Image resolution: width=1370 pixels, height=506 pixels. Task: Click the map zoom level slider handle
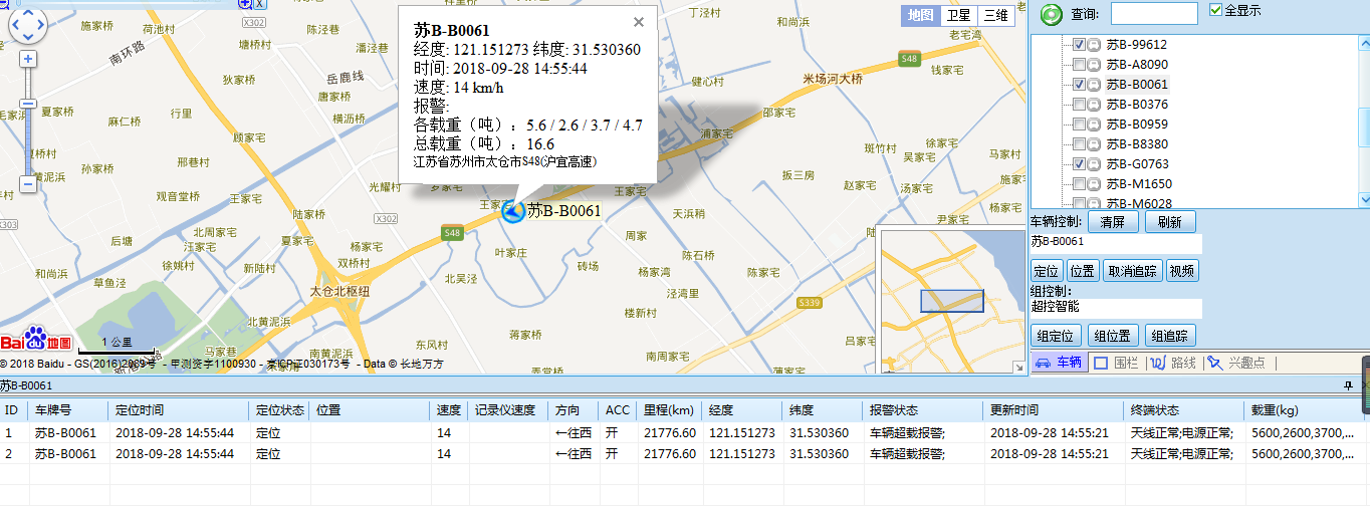pos(28,104)
